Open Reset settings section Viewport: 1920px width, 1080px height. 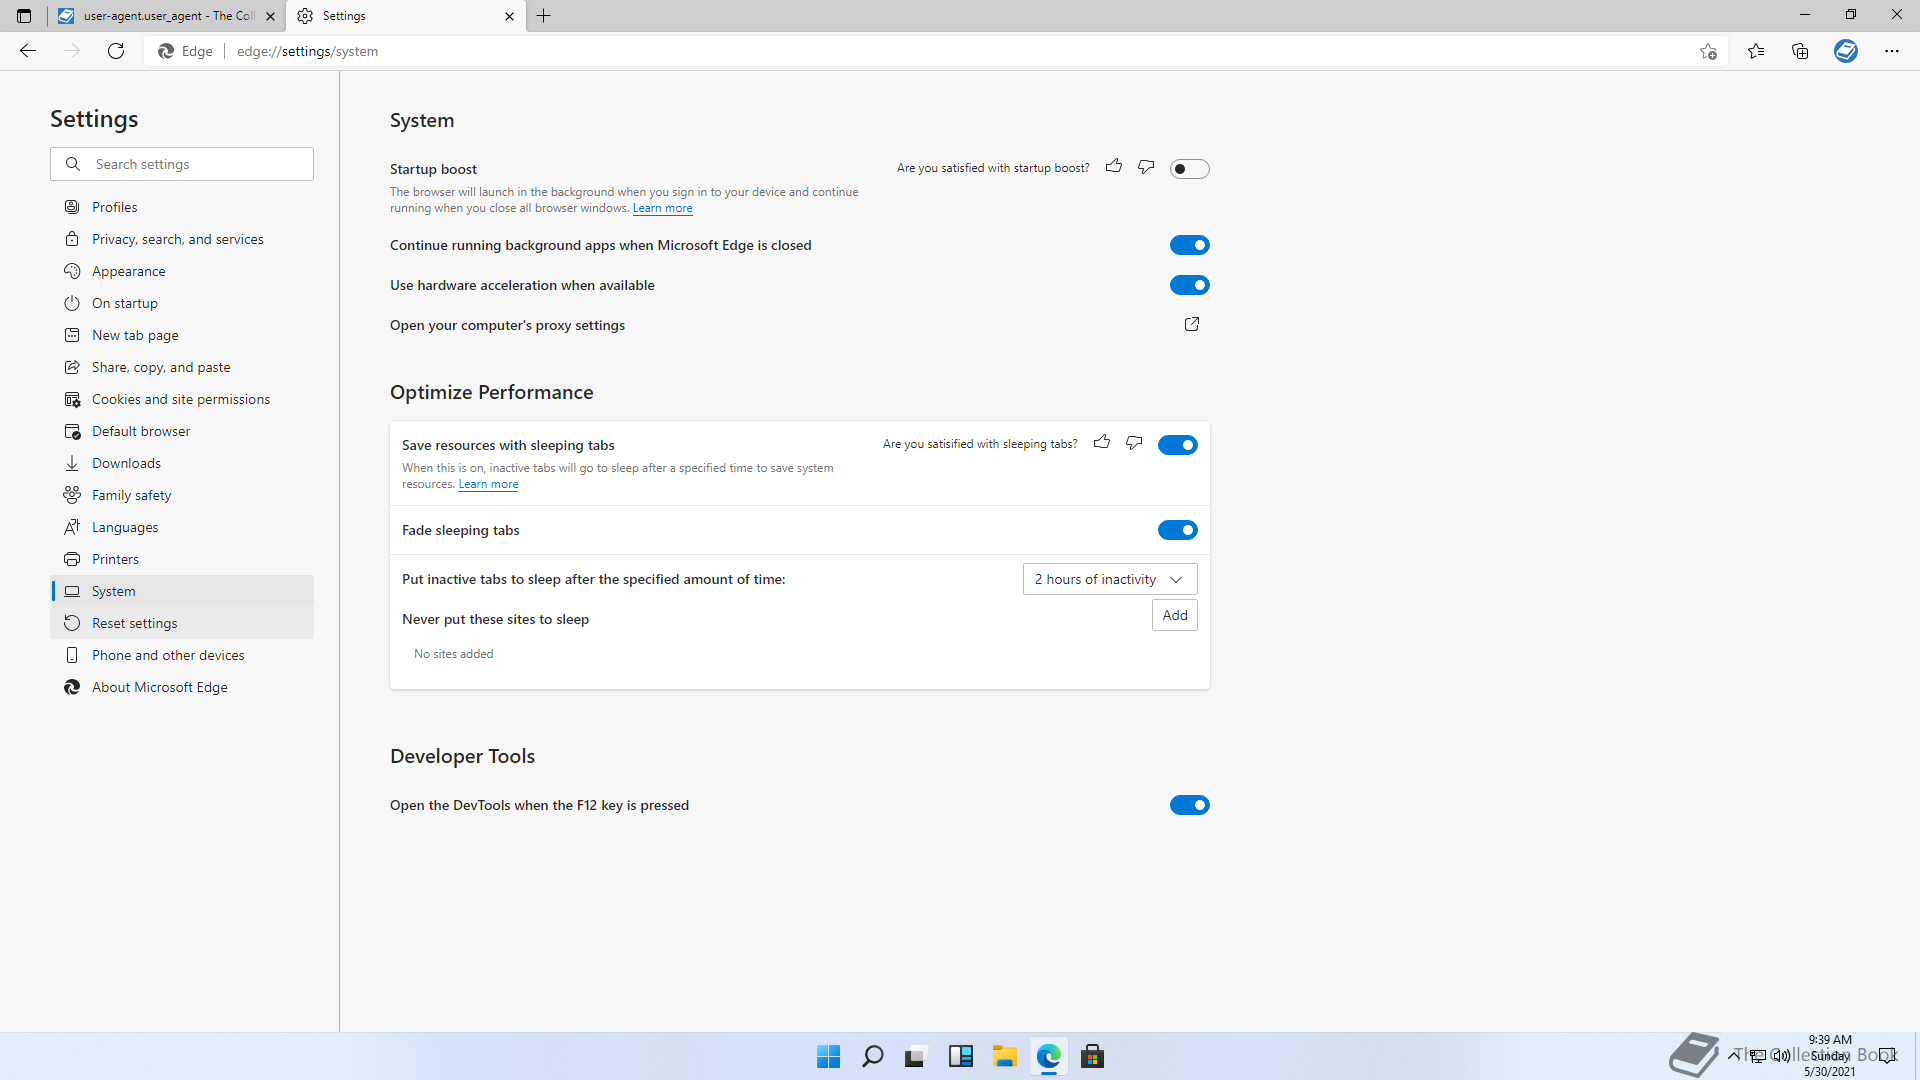coord(182,623)
